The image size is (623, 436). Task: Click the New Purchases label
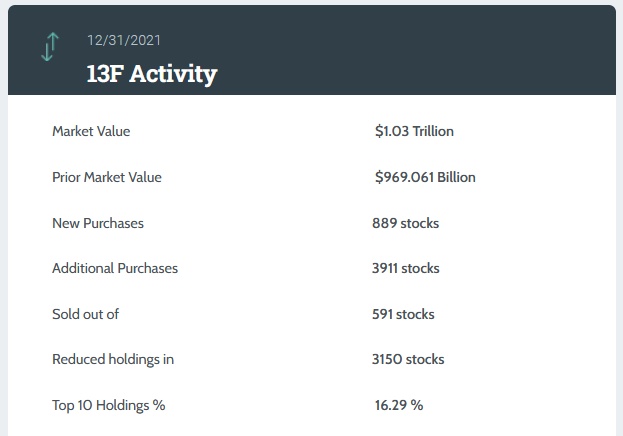[x=98, y=223]
